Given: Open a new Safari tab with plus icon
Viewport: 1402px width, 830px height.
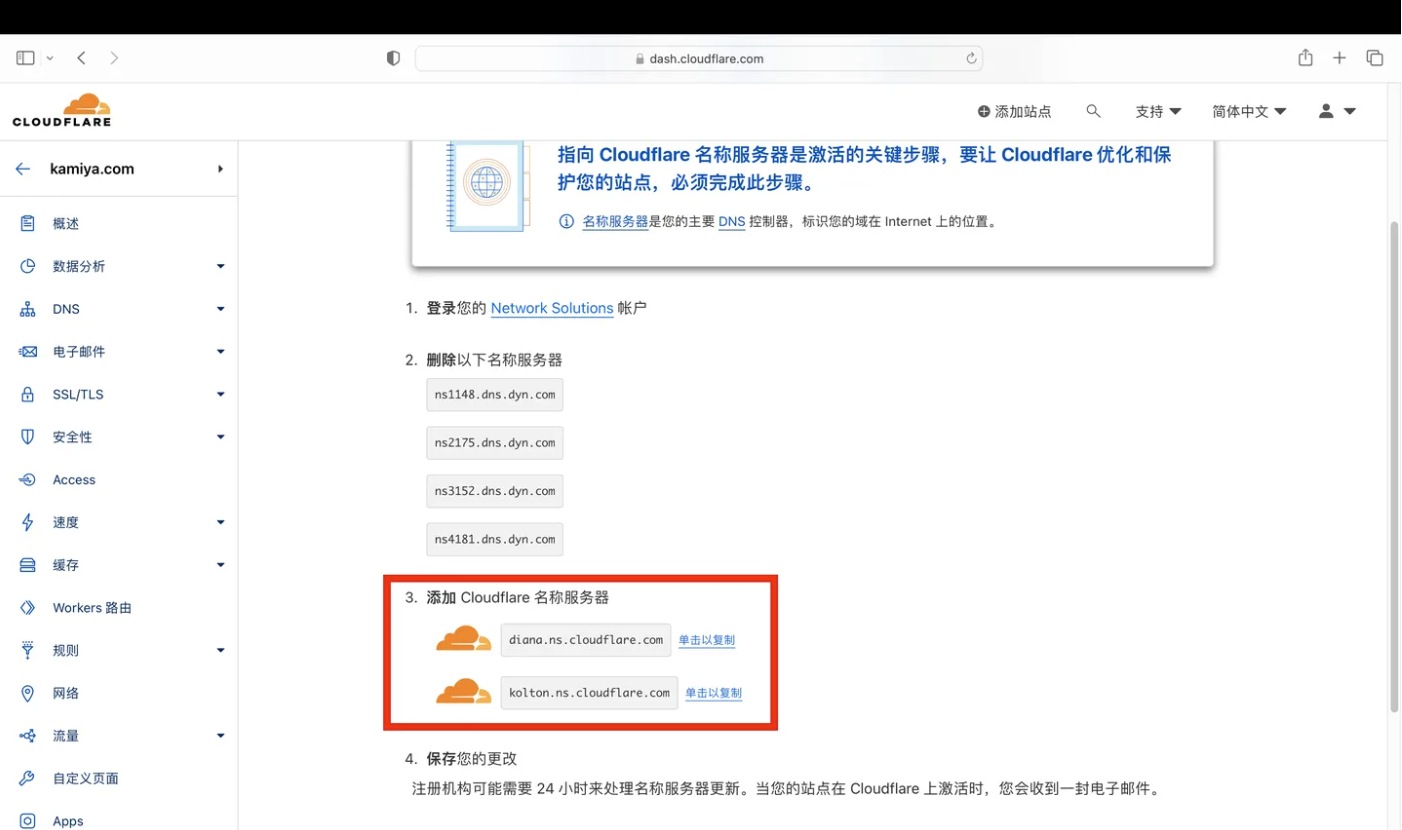Looking at the screenshot, I should (x=1339, y=58).
